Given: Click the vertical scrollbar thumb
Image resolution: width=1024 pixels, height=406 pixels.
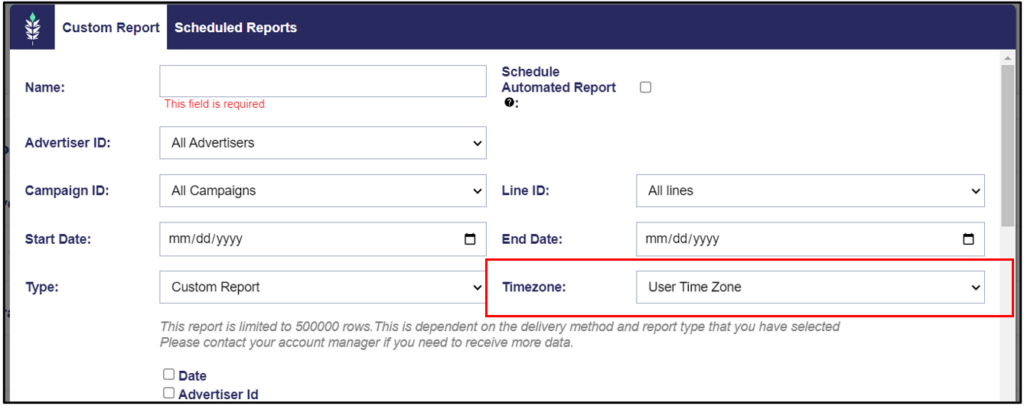Looking at the screenshot, I should coord(1008,144).
